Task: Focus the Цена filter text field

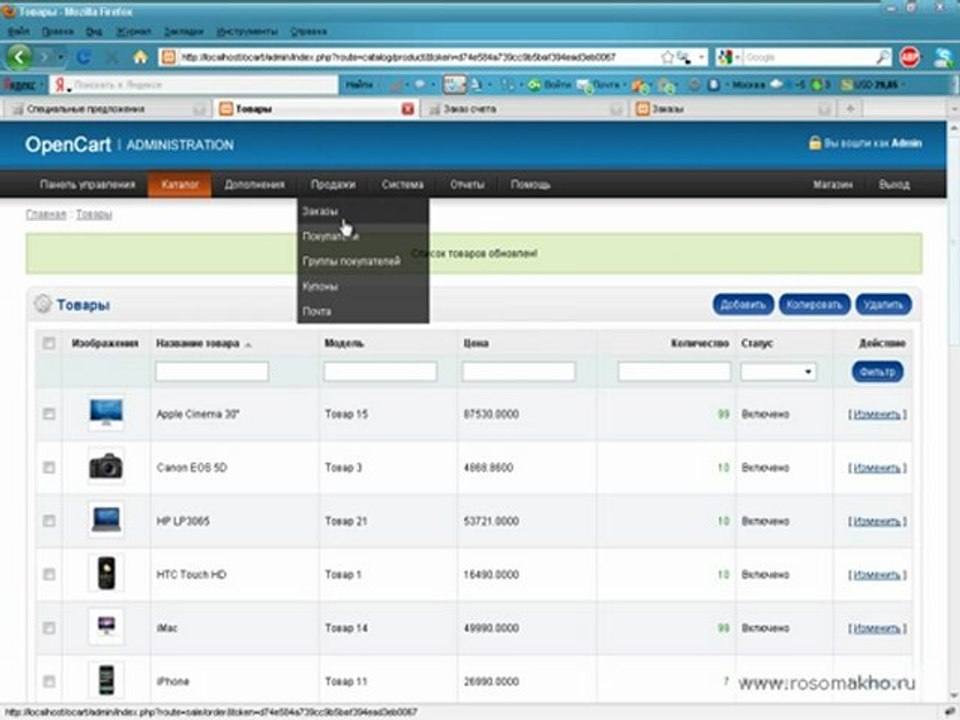Action: point(519,372)
